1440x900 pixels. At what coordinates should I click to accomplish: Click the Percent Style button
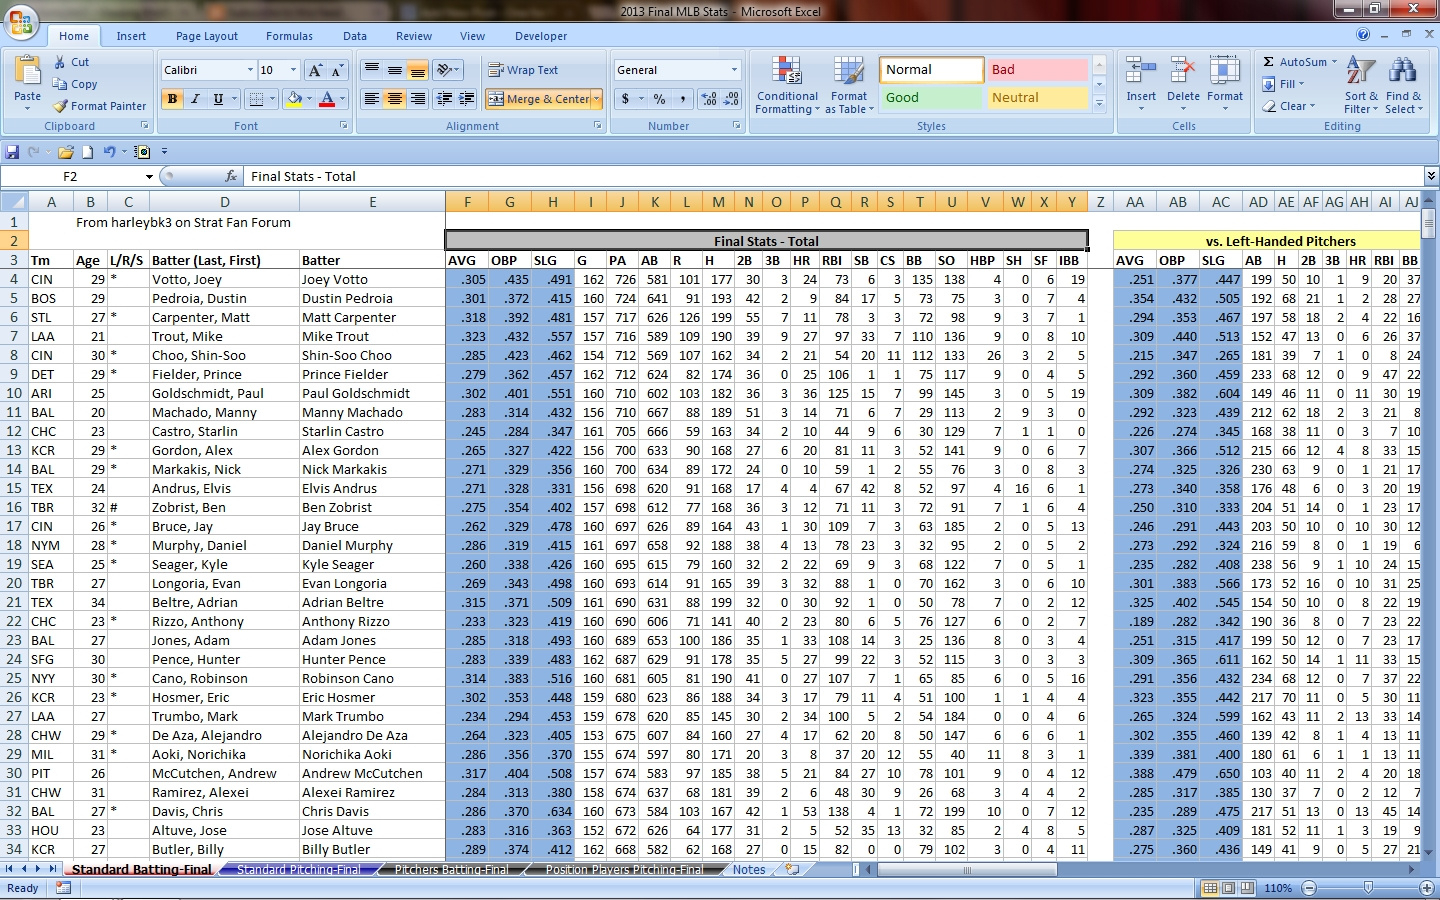[659, 99]
